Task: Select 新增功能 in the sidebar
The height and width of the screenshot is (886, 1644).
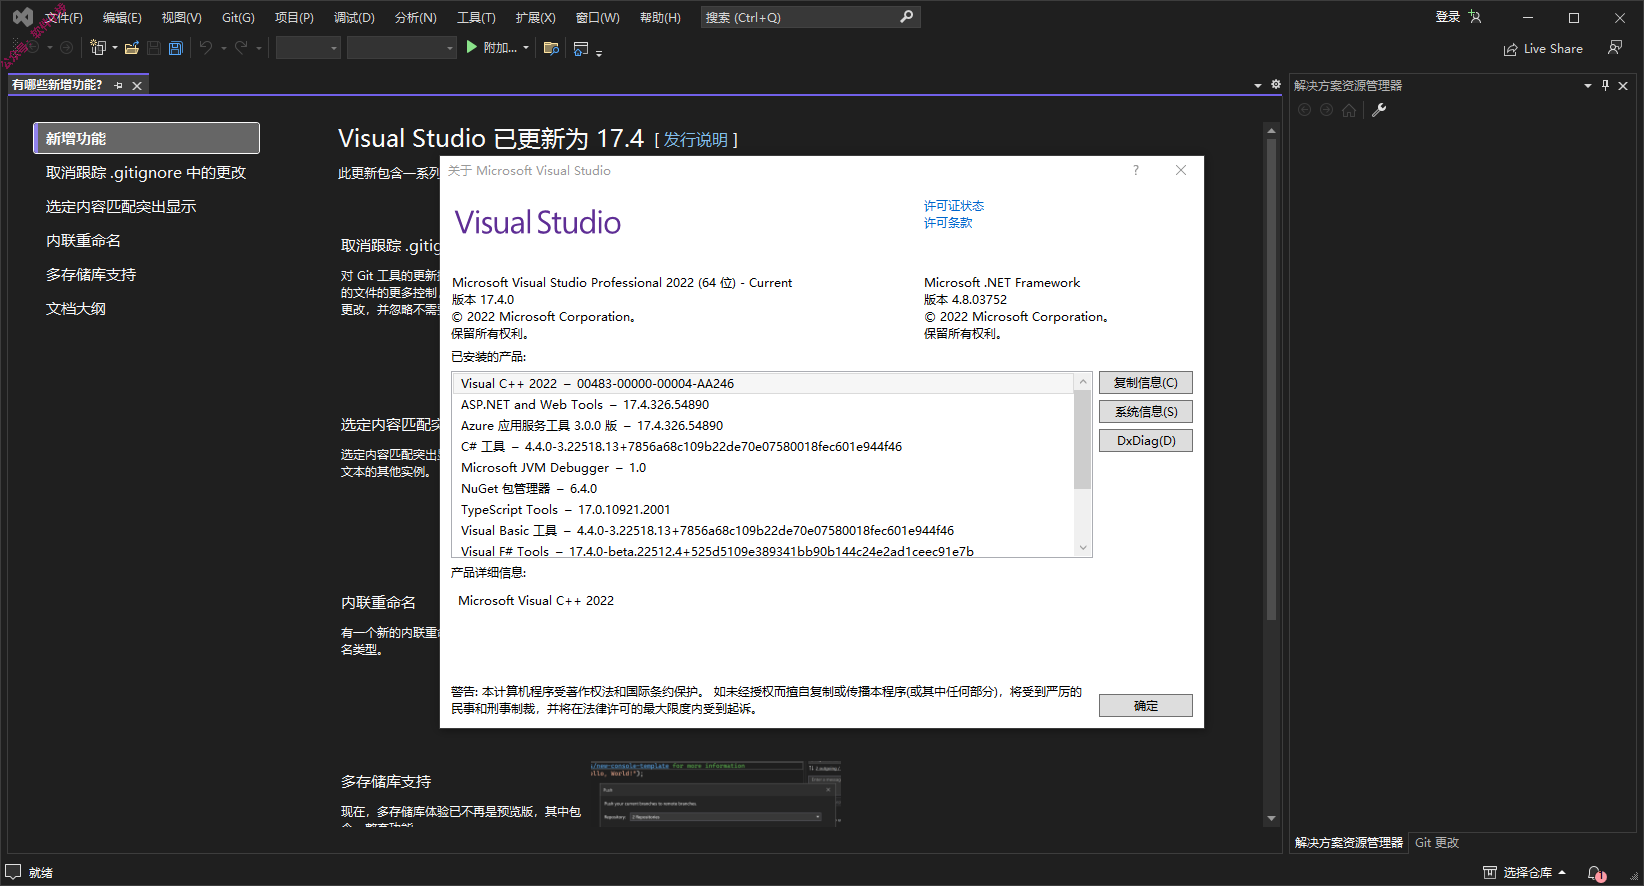Action: click(x=146, y=138)
